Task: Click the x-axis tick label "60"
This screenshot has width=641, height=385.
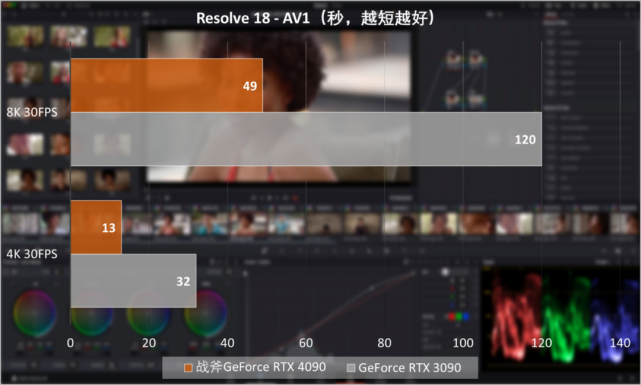Action: pos(306,342)
